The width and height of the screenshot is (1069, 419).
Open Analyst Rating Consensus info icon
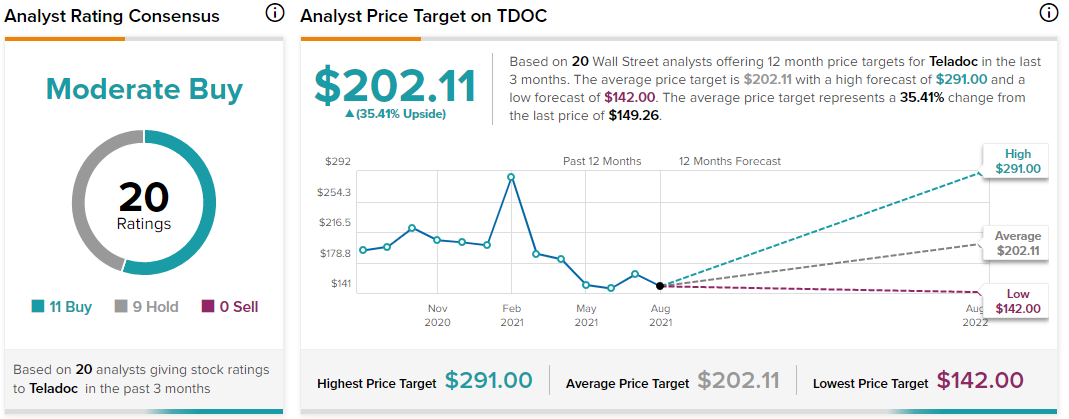pyautogui.click(x=273, y=12)
